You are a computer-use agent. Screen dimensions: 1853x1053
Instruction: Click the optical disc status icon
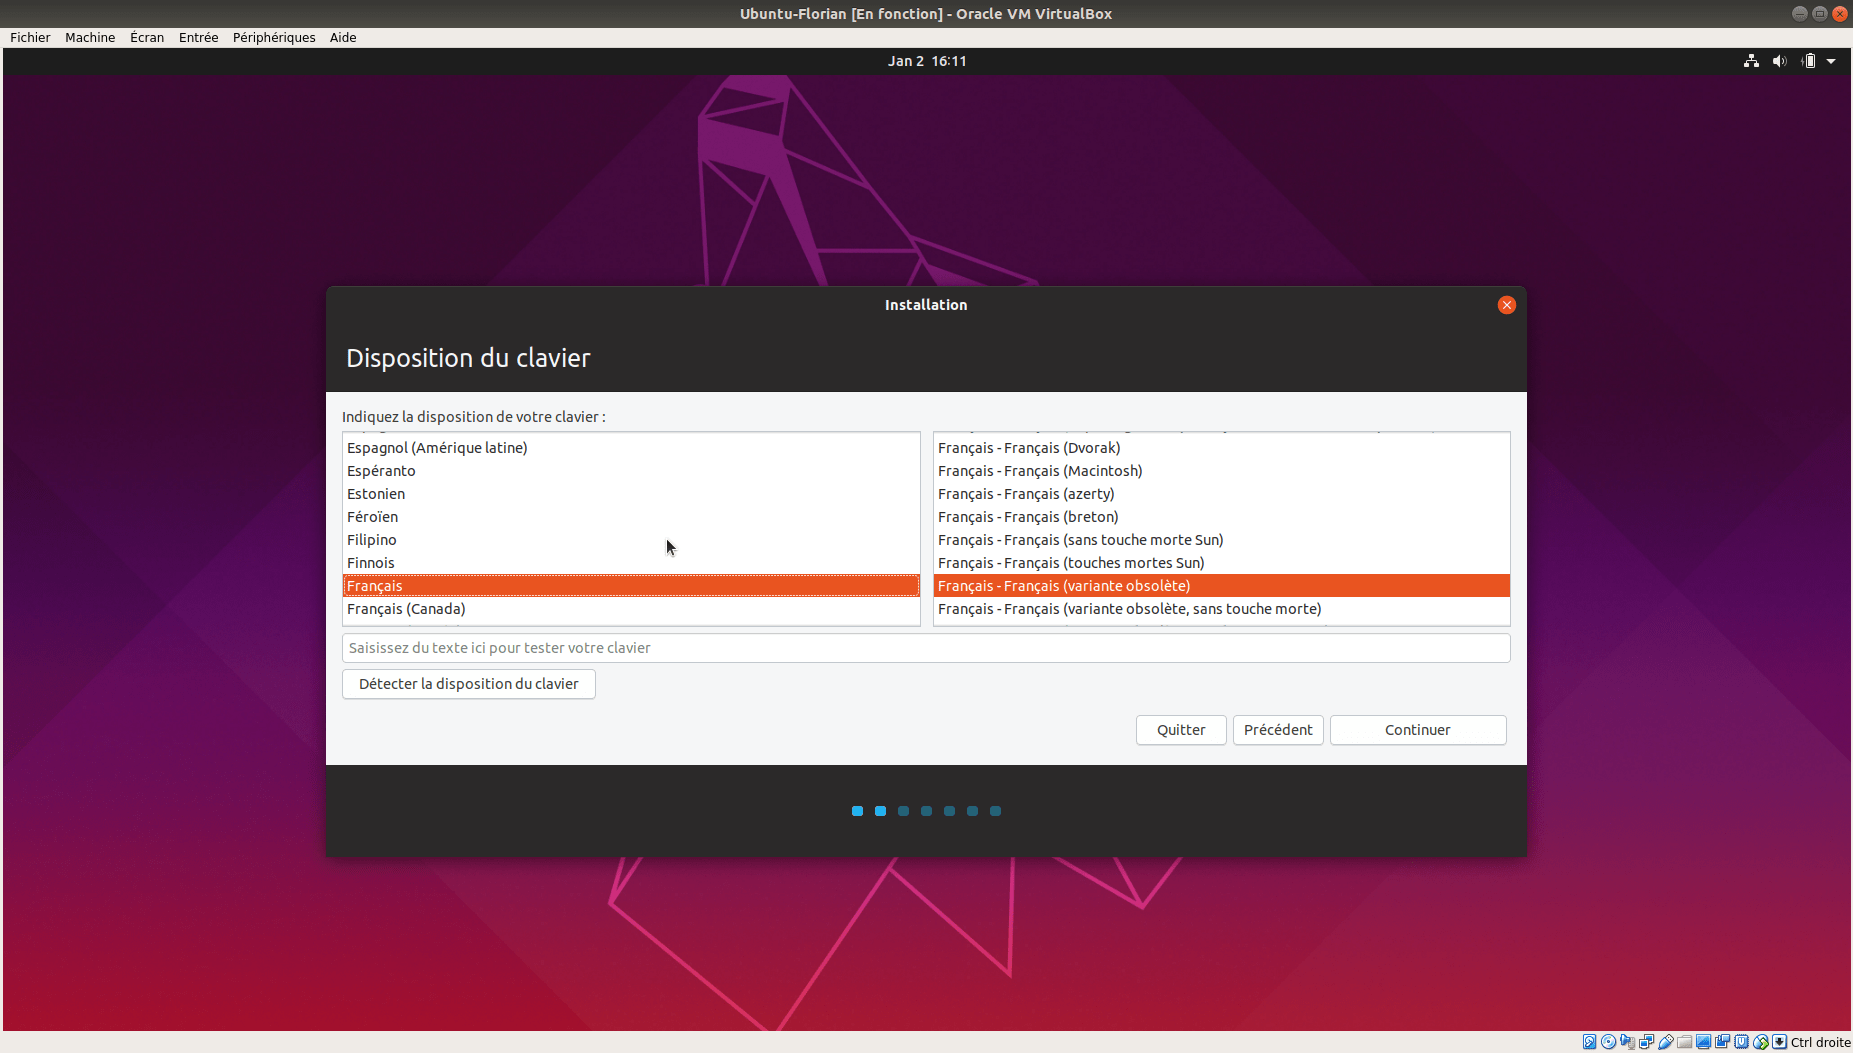click(x=1609, y=1042)
